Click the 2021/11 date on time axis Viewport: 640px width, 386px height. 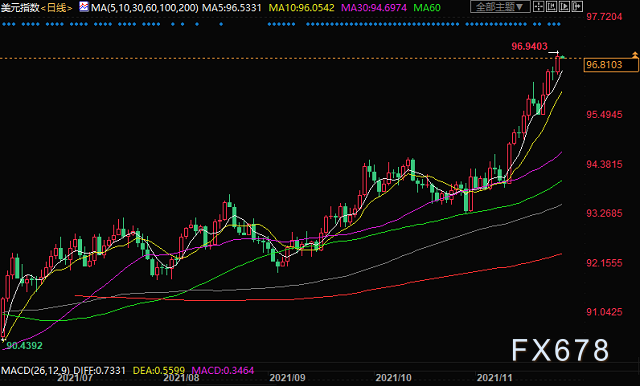(x=494, y=377)
